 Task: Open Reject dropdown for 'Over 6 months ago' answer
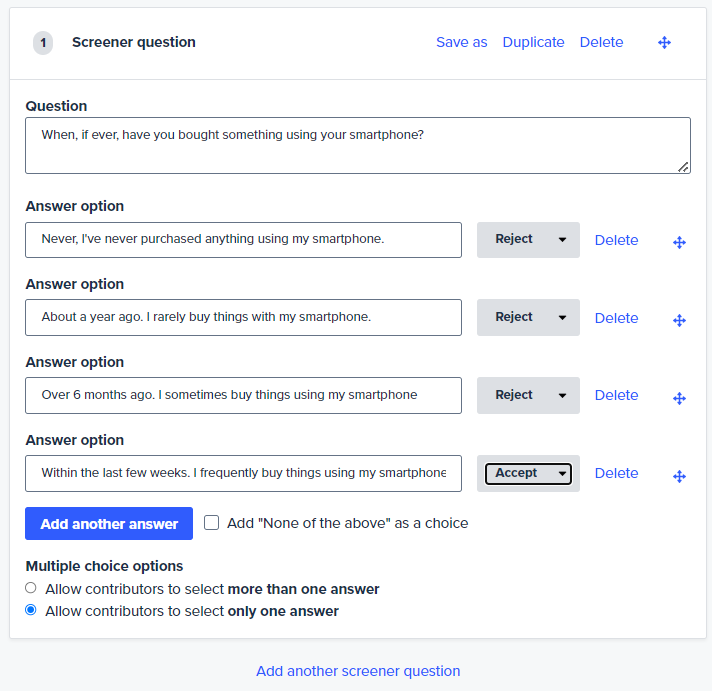(x=528, y=395)
